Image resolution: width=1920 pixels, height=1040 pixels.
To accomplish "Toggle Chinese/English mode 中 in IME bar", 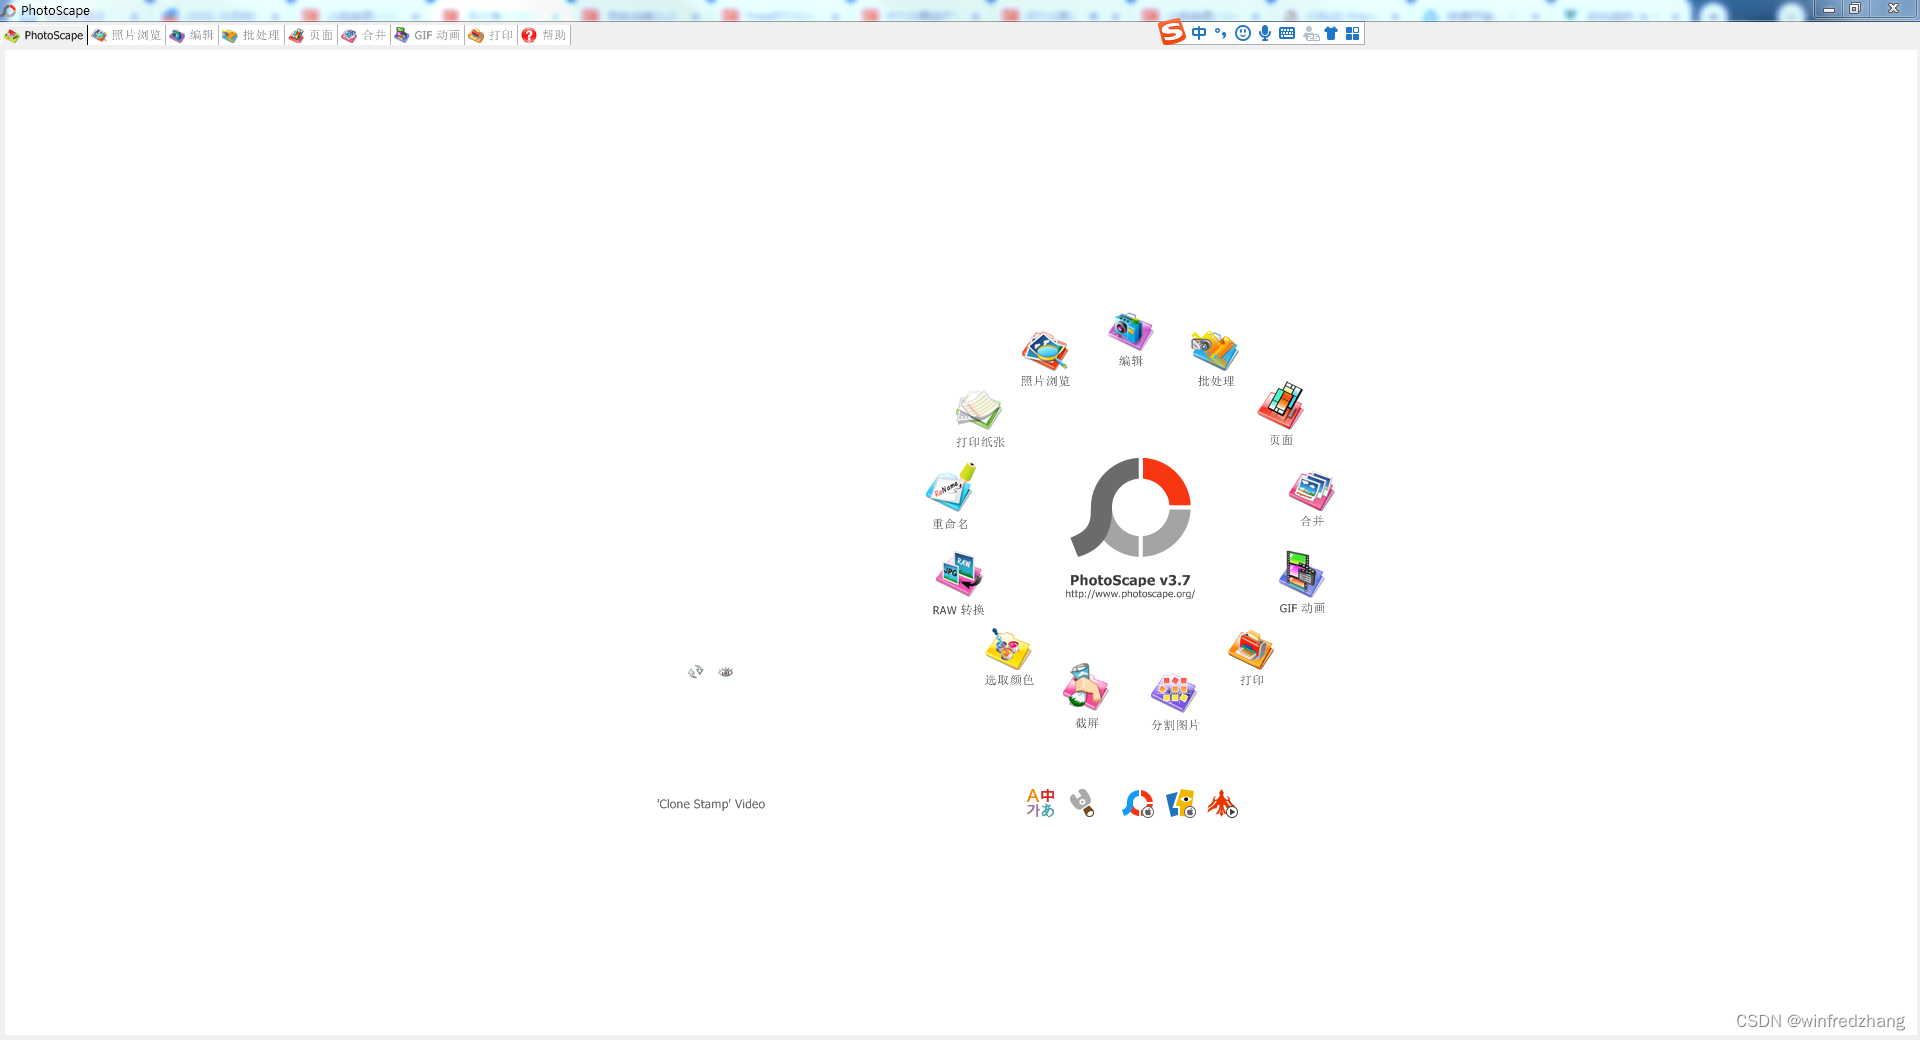I will pyautogui.click(x=1199, y=33).
